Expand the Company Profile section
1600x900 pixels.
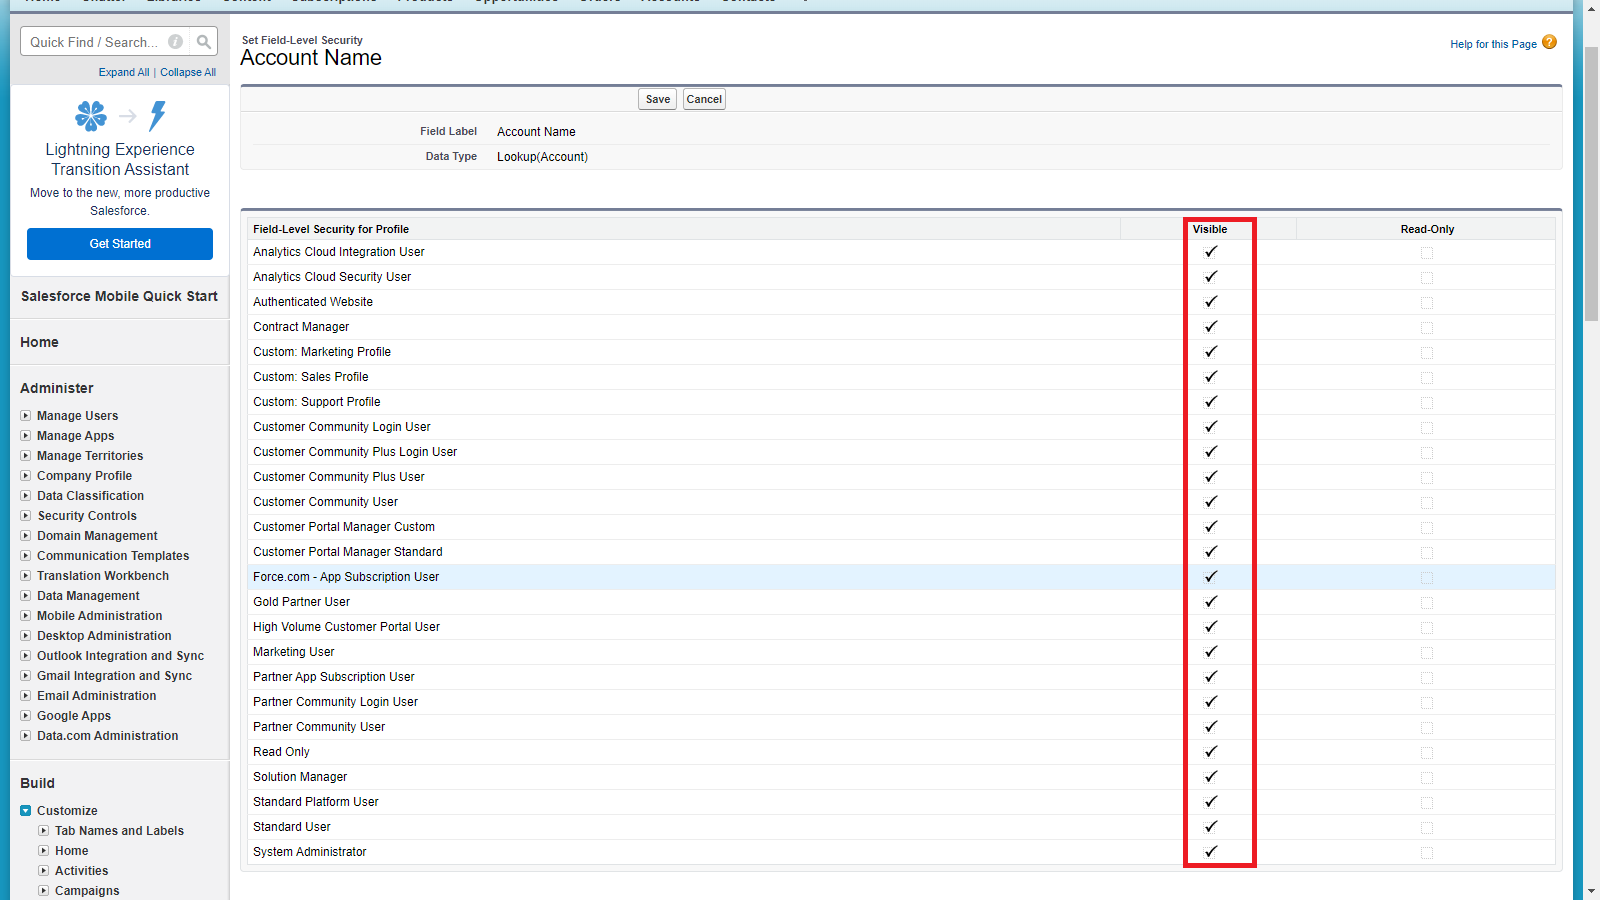click(x=26, y=476)
